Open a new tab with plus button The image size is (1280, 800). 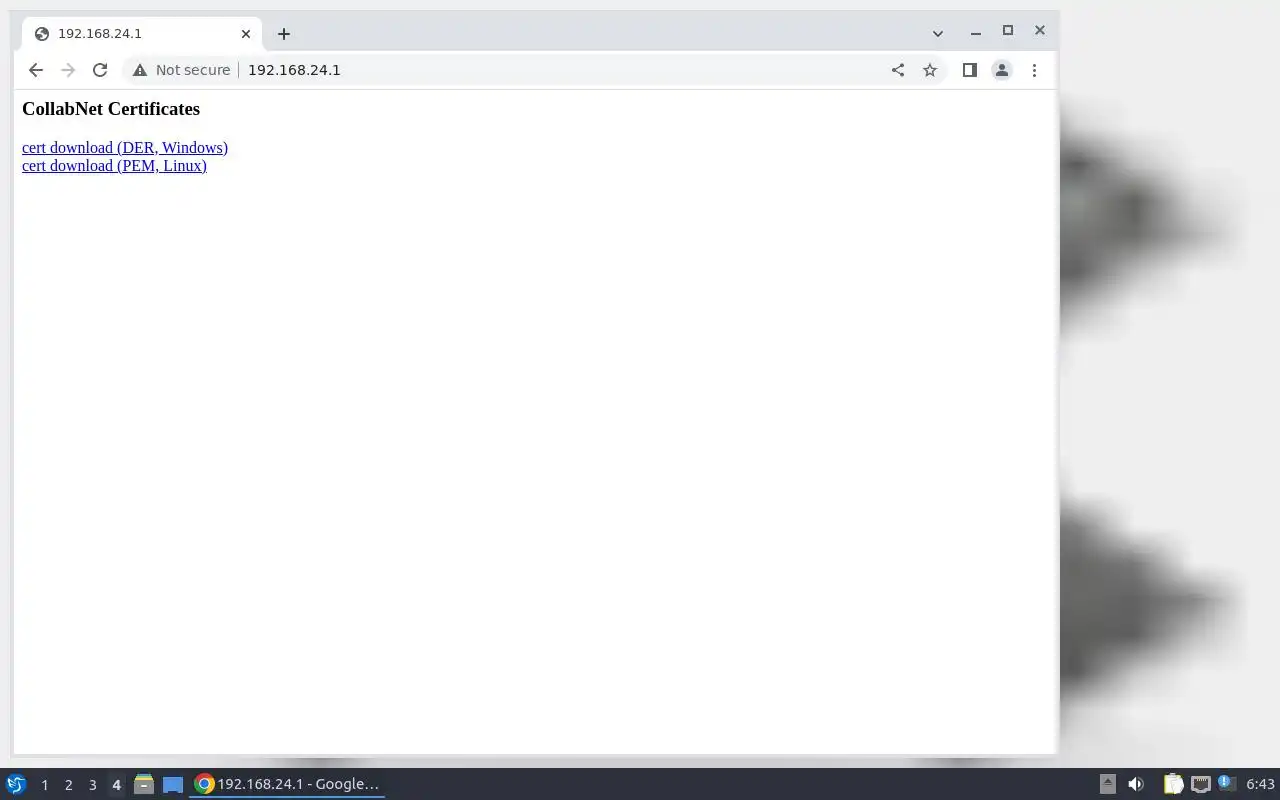point(284,34)
